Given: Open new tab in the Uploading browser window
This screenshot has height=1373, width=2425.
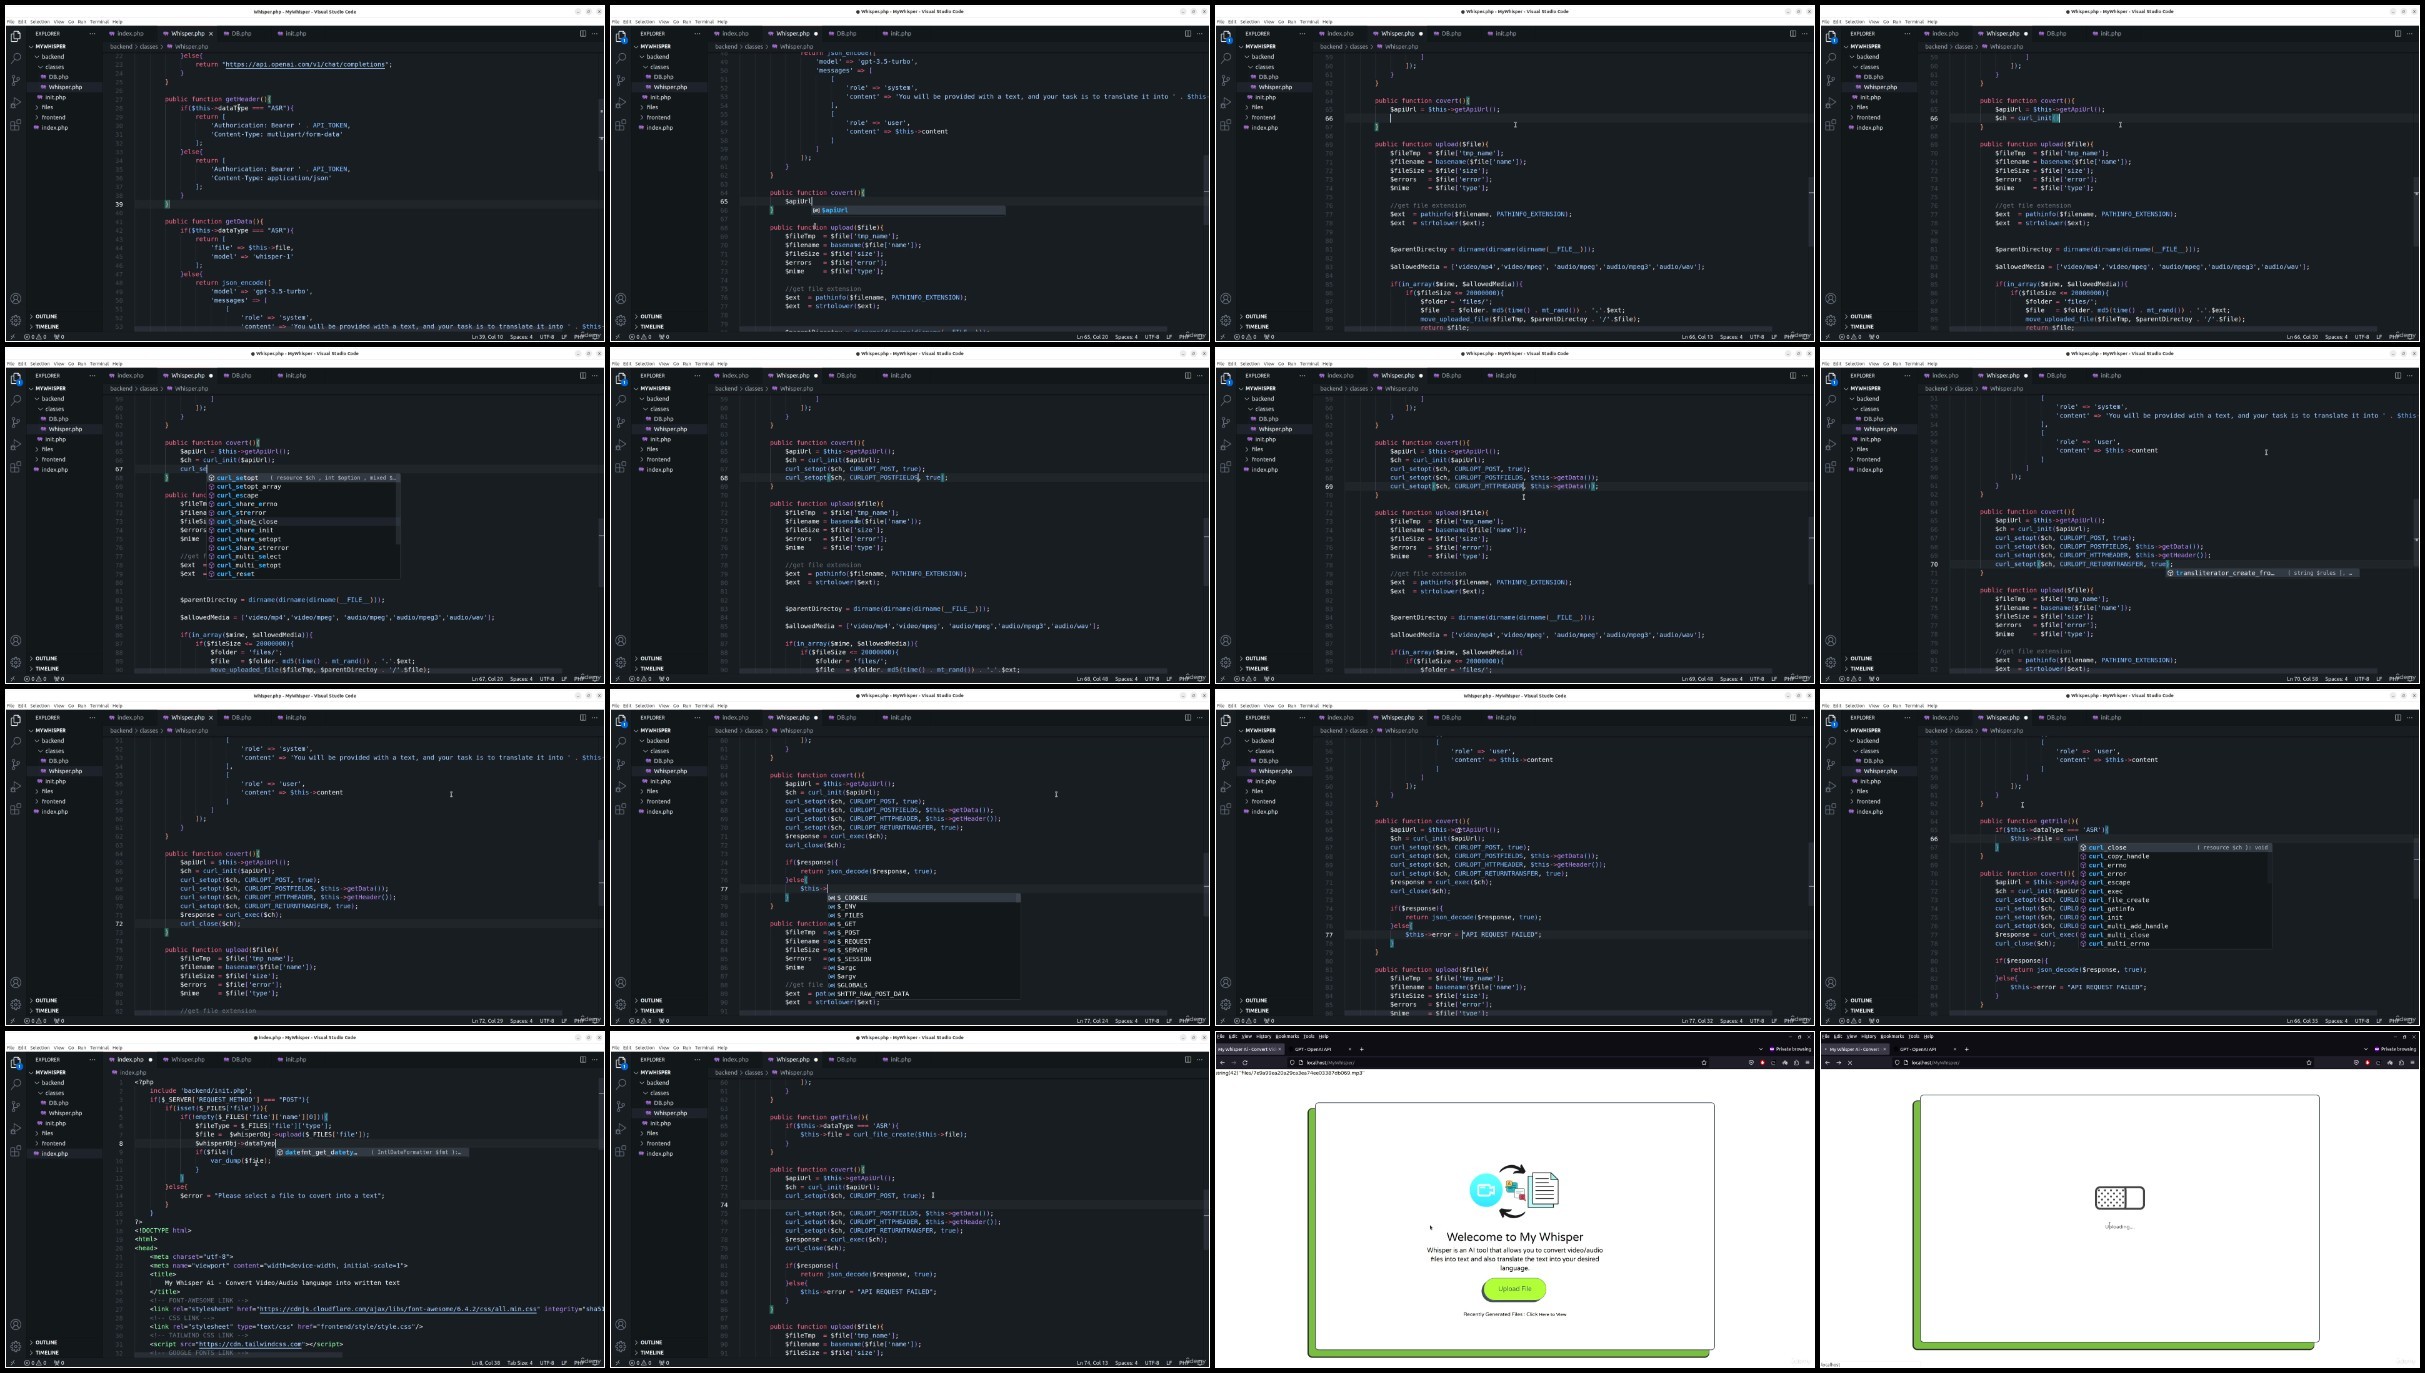Looking at the screenshot, I should [1966, 1049].
